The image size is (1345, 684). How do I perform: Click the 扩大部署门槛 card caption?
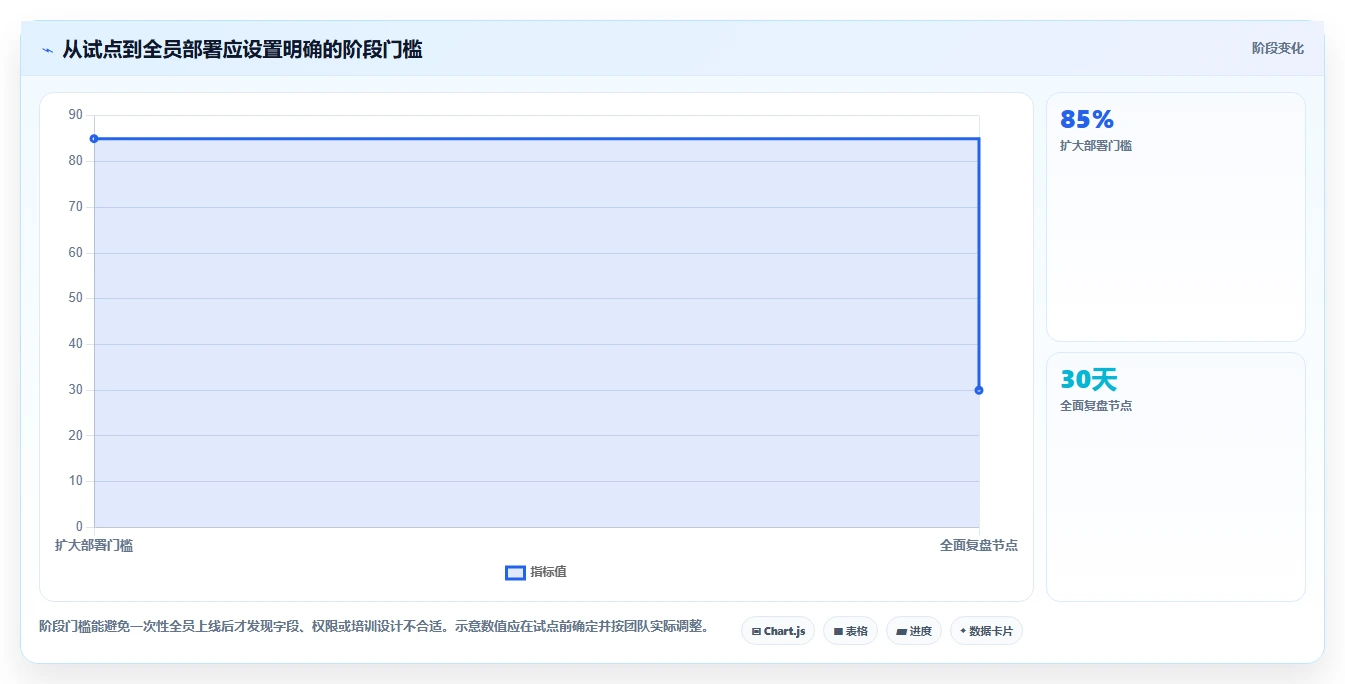click(1096, 146)
